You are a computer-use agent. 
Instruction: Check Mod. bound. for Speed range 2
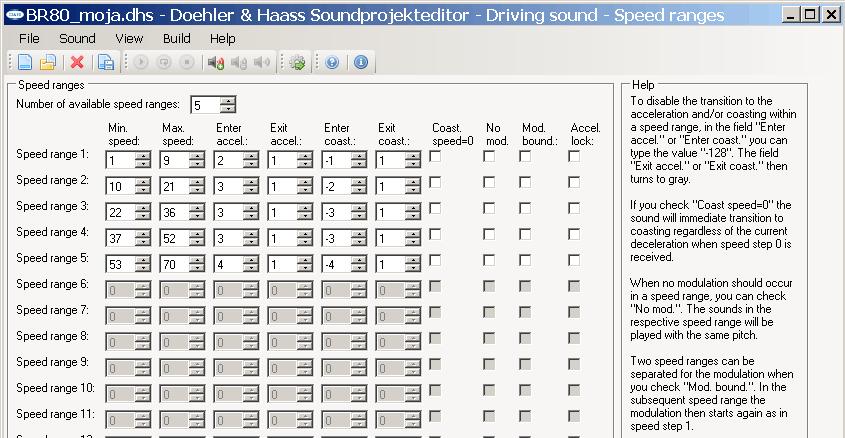(x=525, y=182)
